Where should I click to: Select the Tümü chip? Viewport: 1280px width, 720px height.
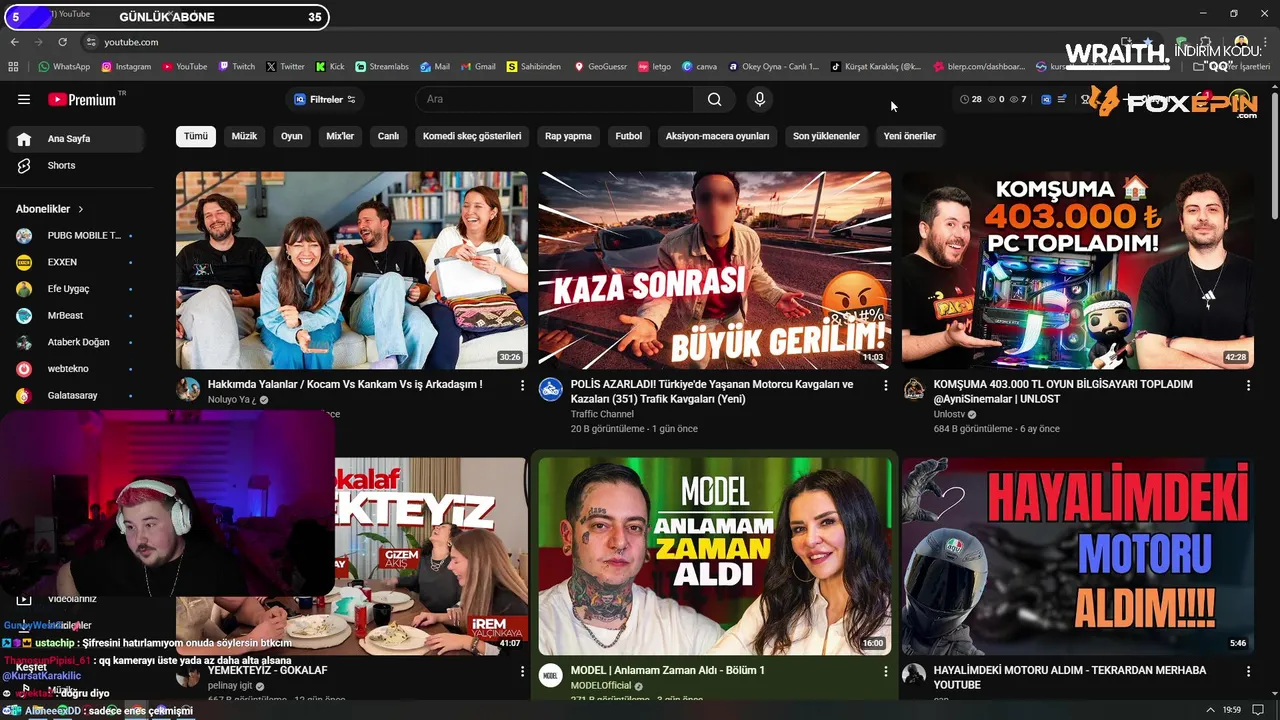pyautogui.click(x=196, y=136)
